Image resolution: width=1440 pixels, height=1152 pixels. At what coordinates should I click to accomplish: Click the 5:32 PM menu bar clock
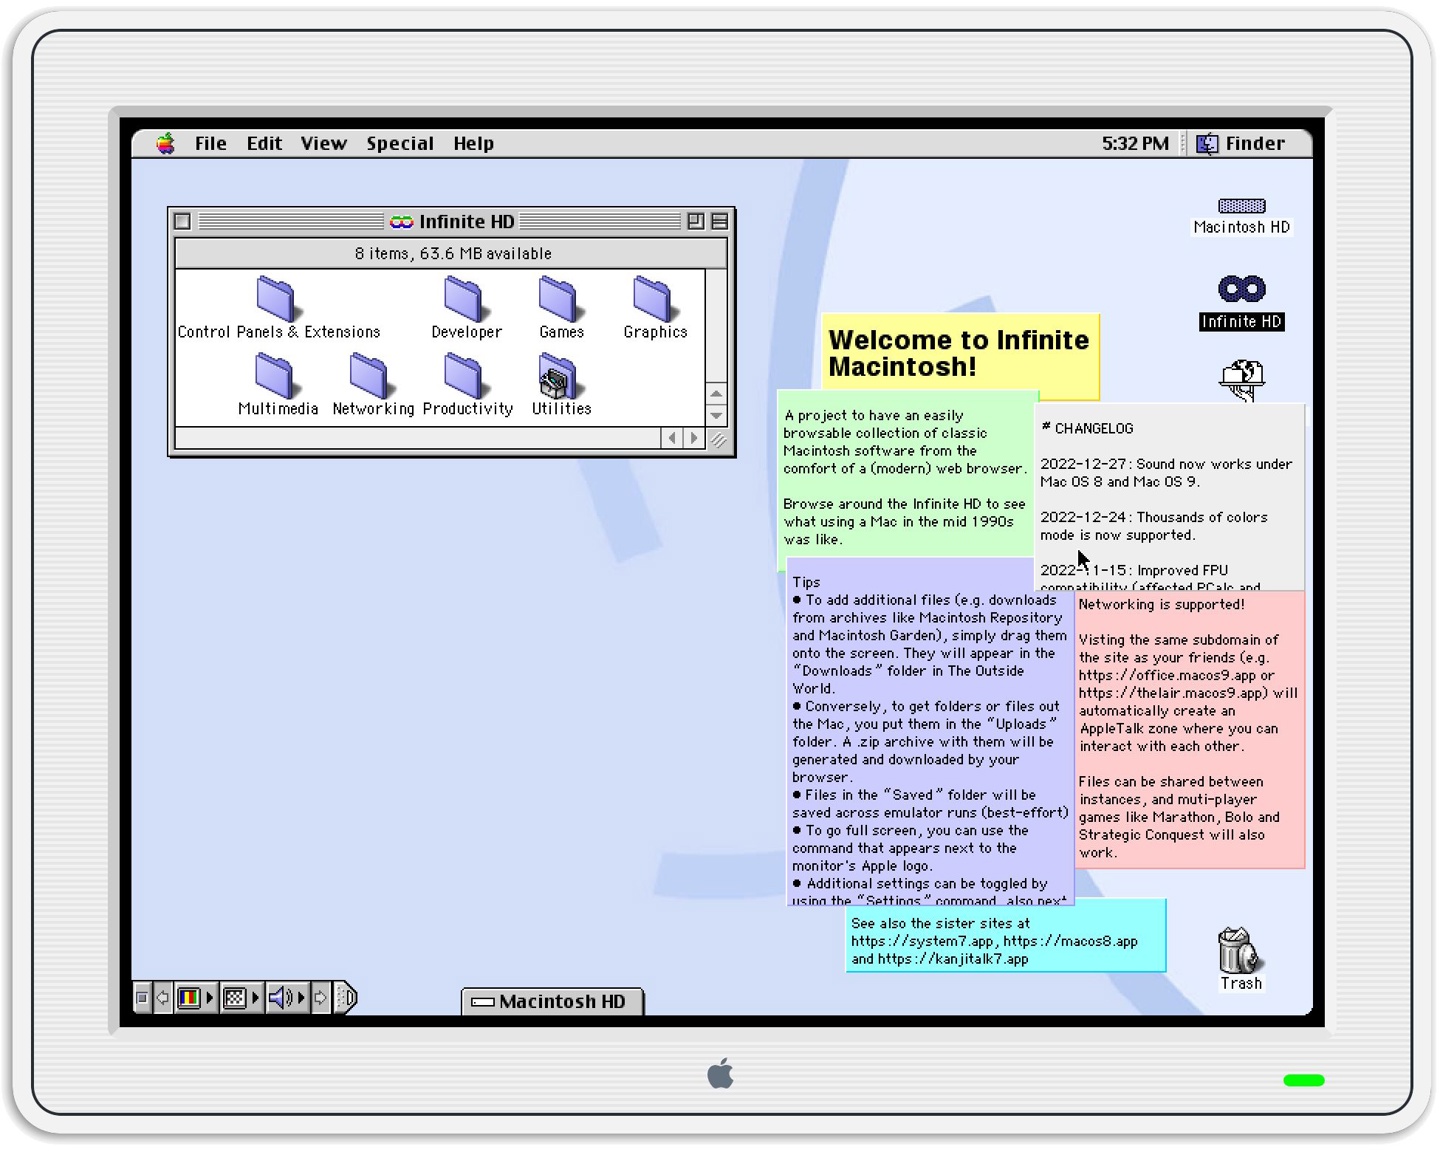tap(1135, 143)
